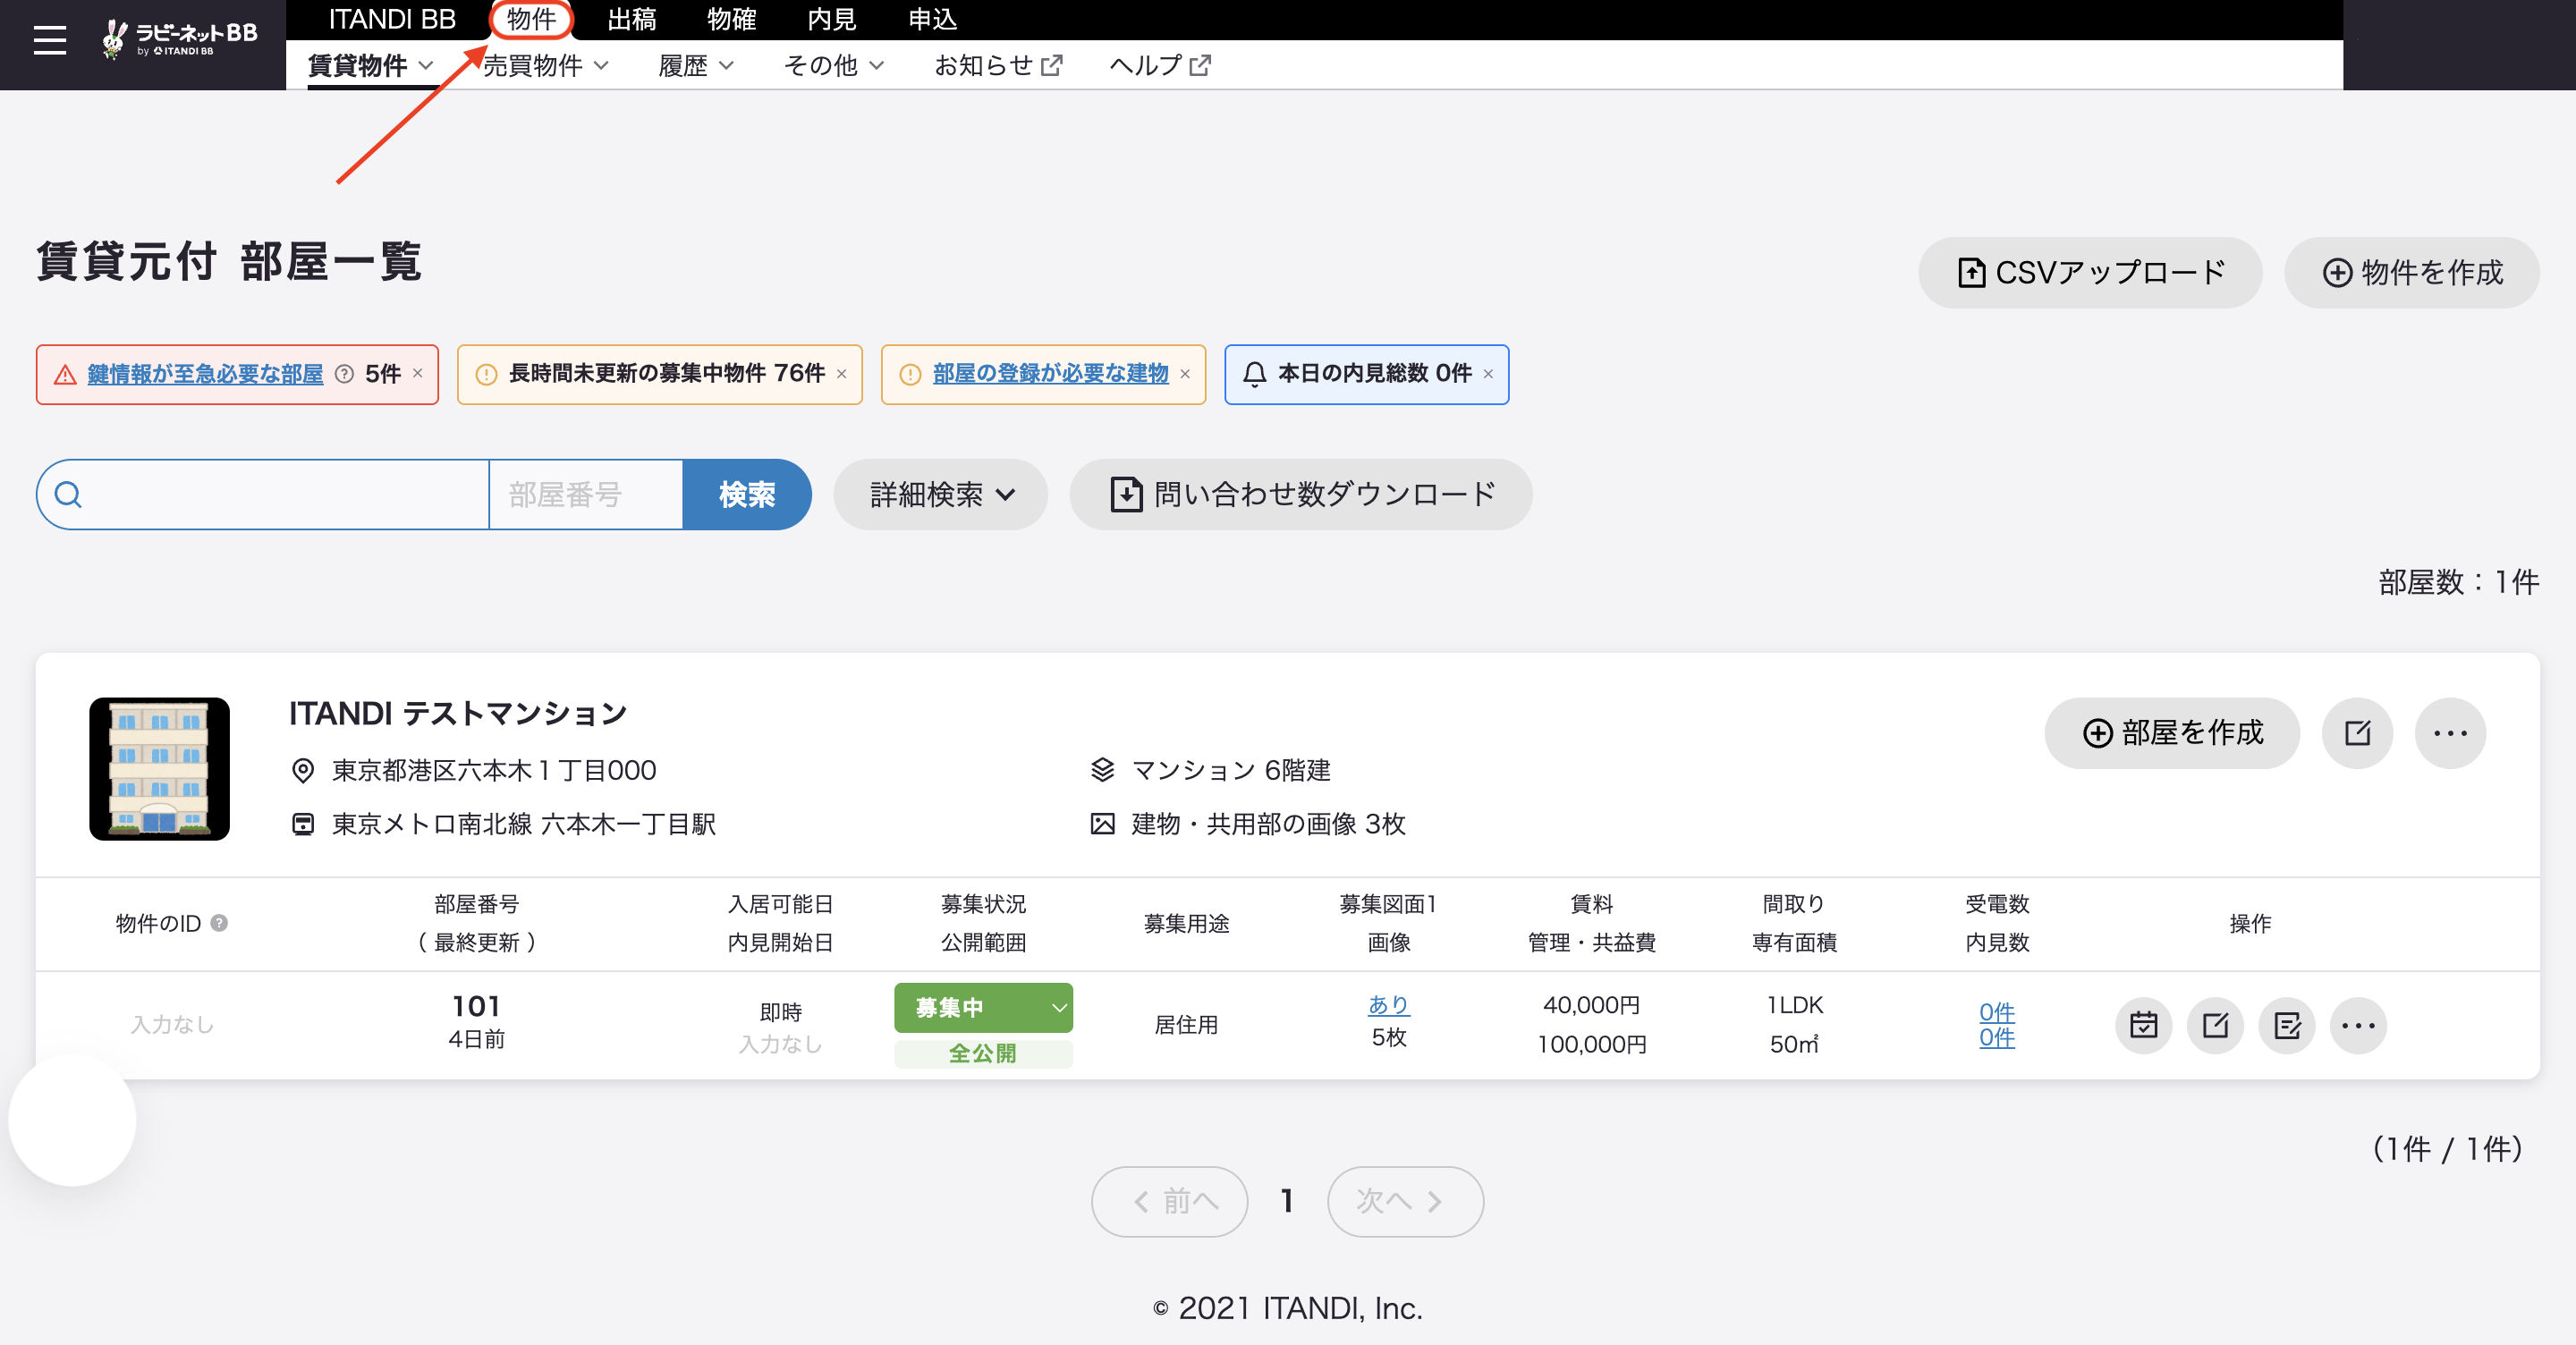Select the 物確 top tab
This screenshot has width=2576, height=1345.
[x=732, y=19]
